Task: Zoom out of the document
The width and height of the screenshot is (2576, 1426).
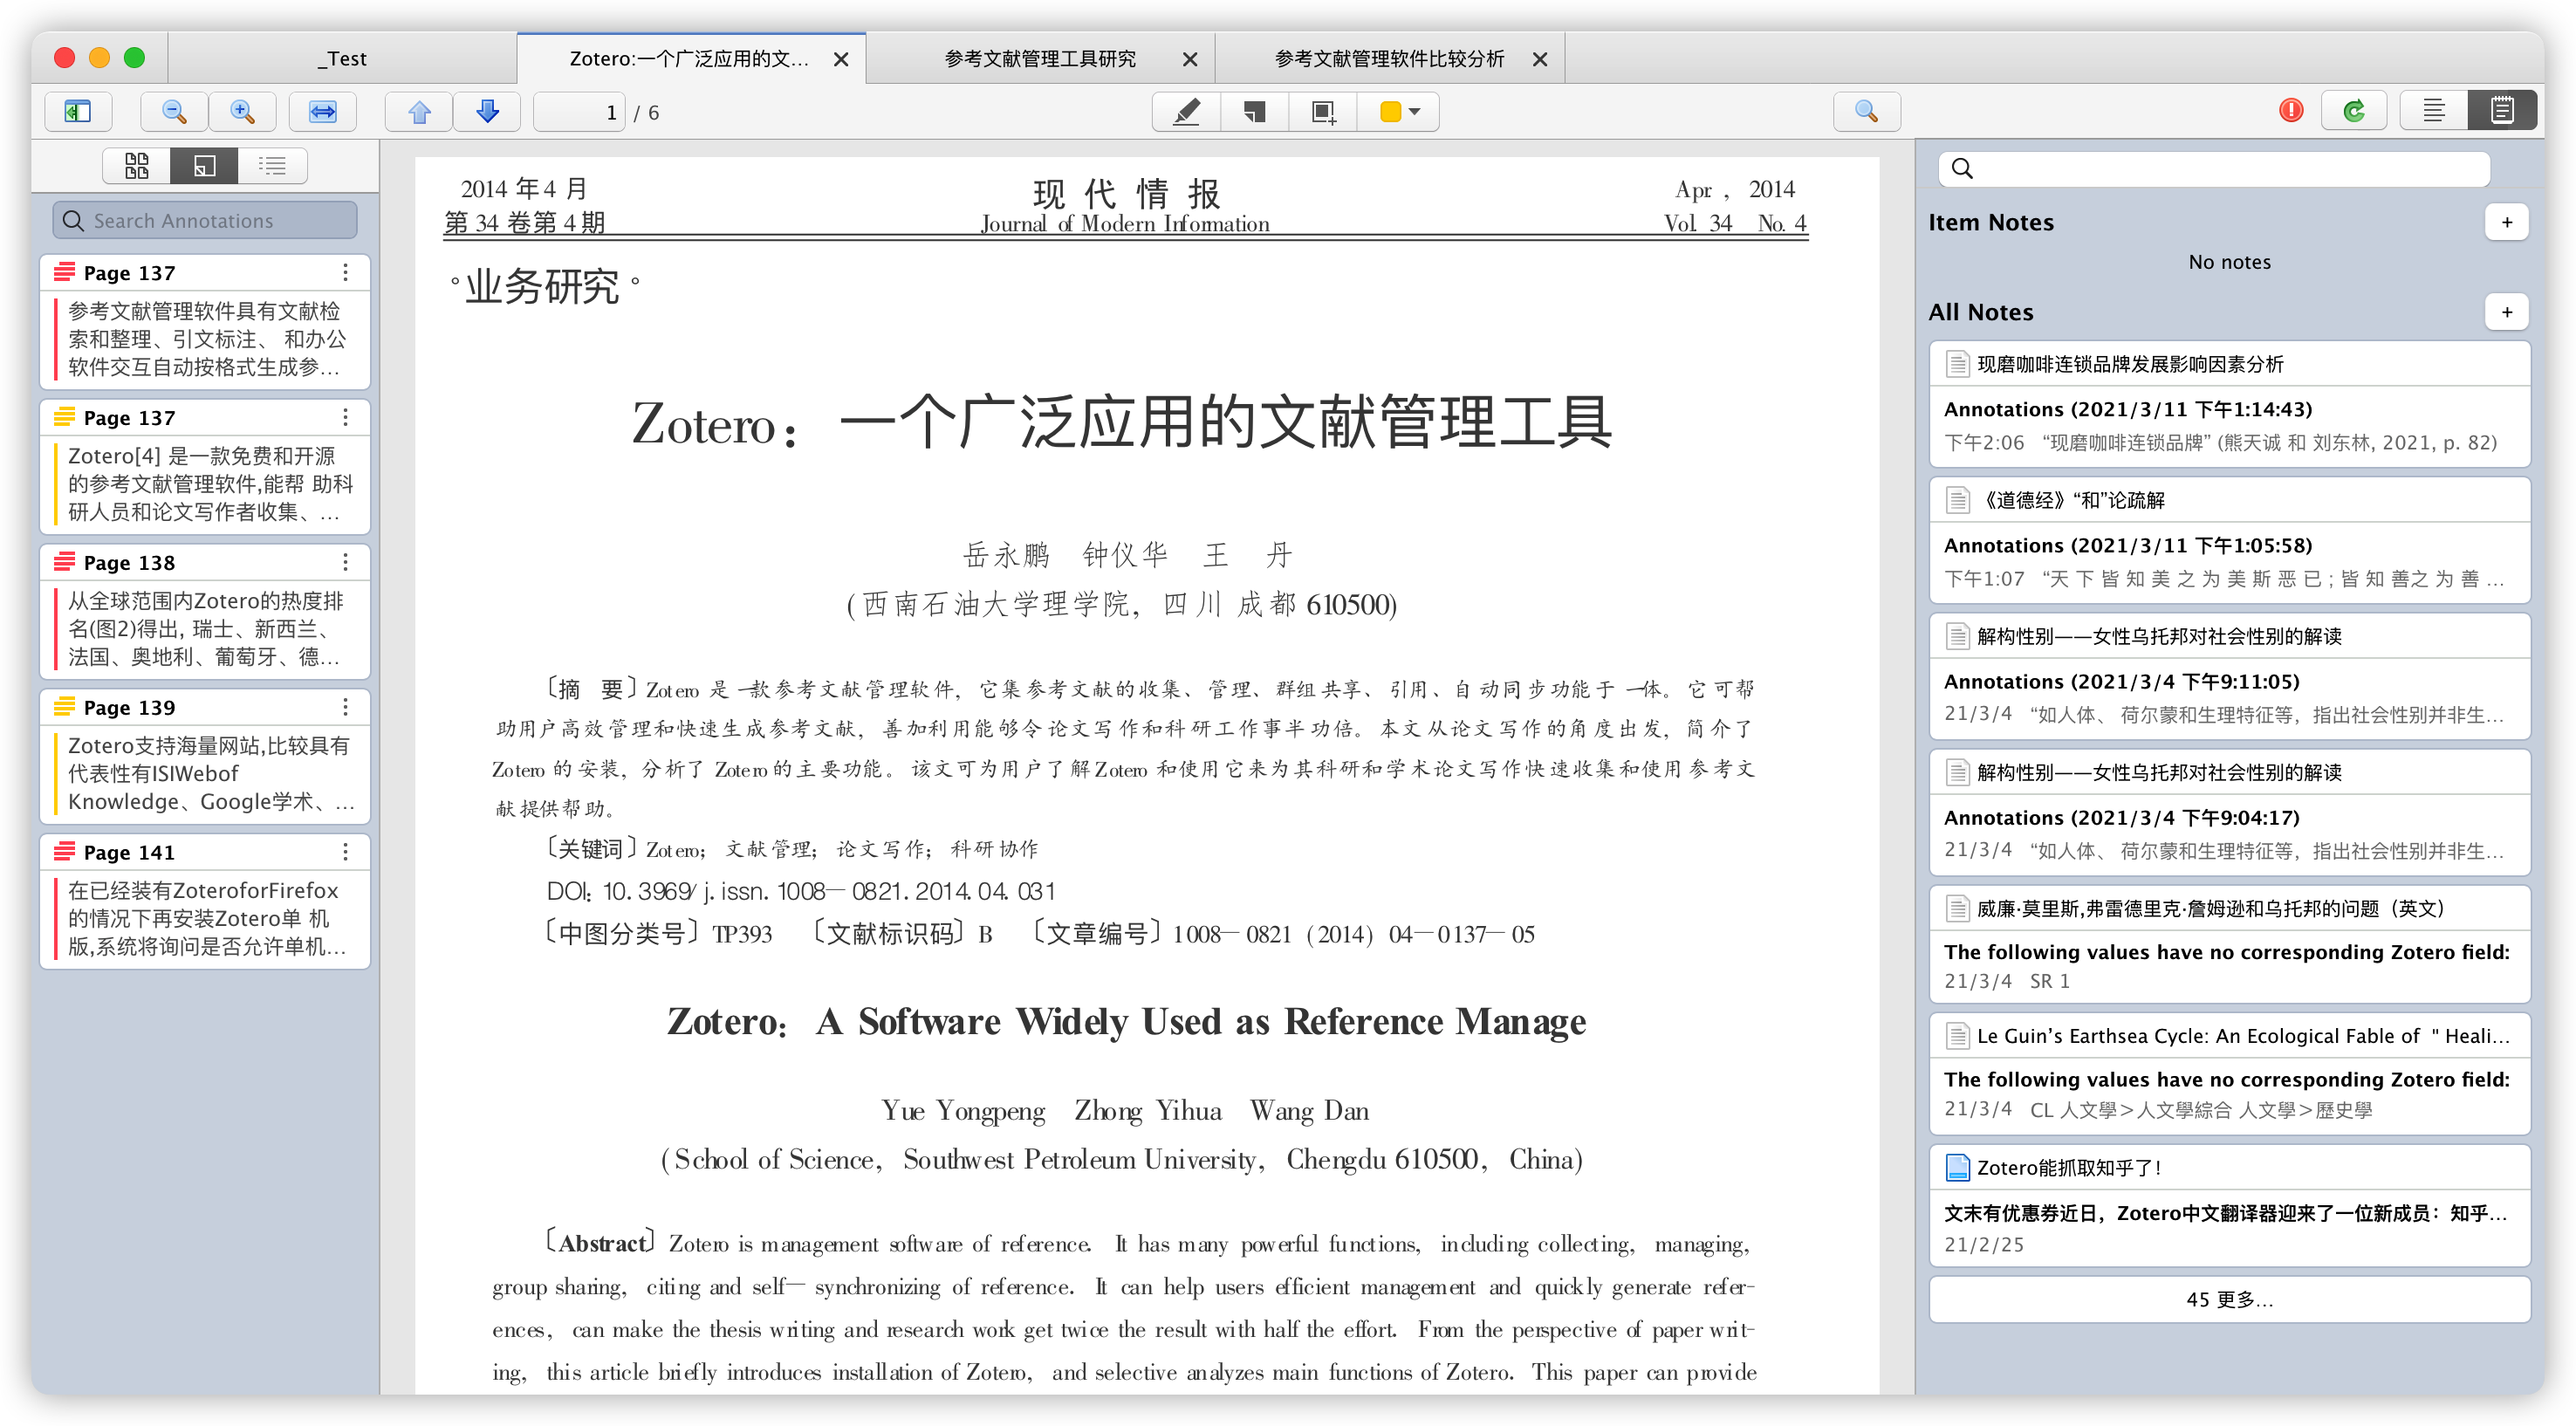Action: point(173,111)
